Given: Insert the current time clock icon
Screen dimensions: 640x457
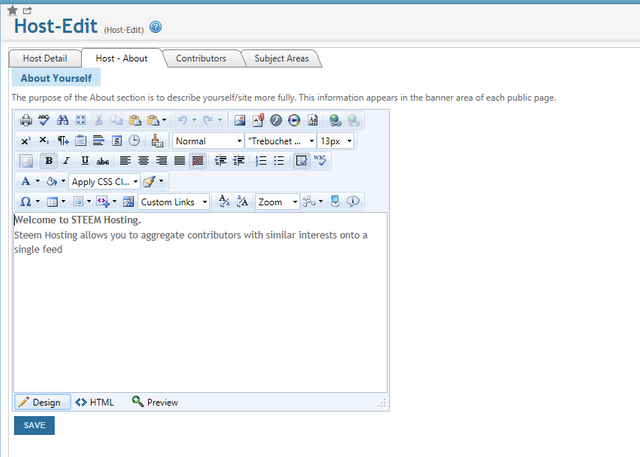Looking at the screenshot, I should coord(134,141).
